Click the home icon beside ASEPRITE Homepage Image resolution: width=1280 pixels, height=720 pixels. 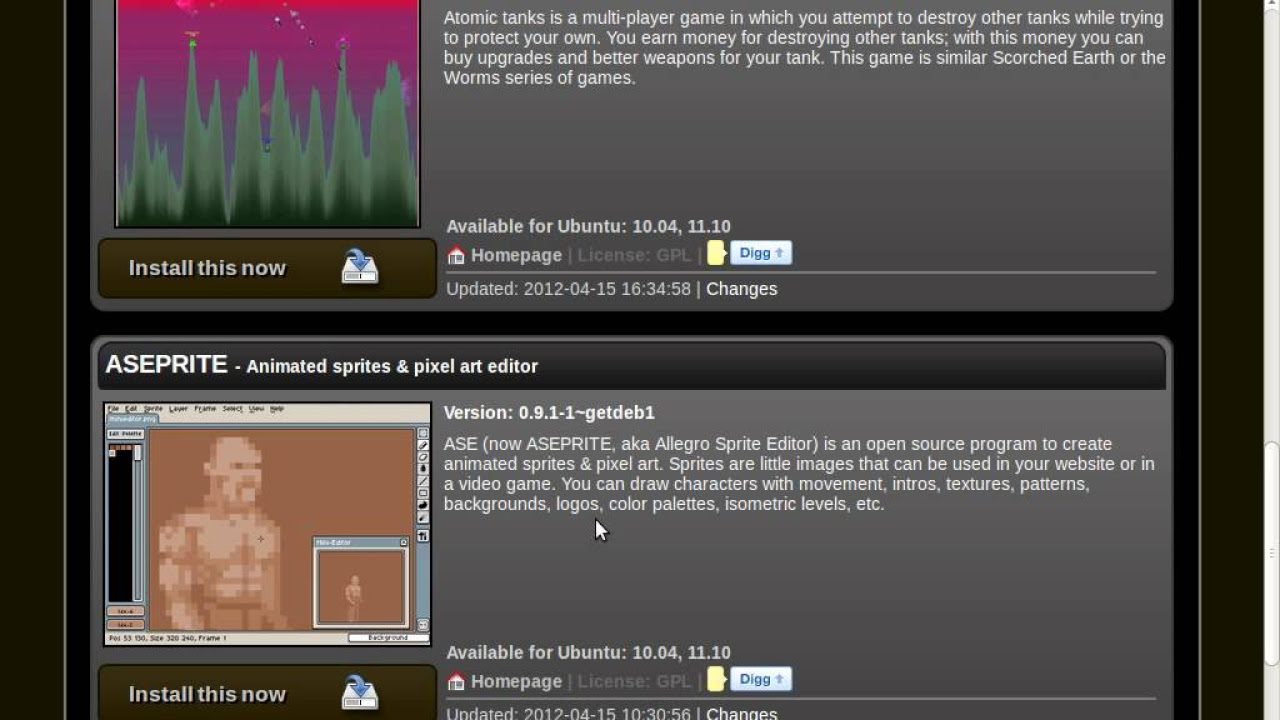tap(456, 682)
